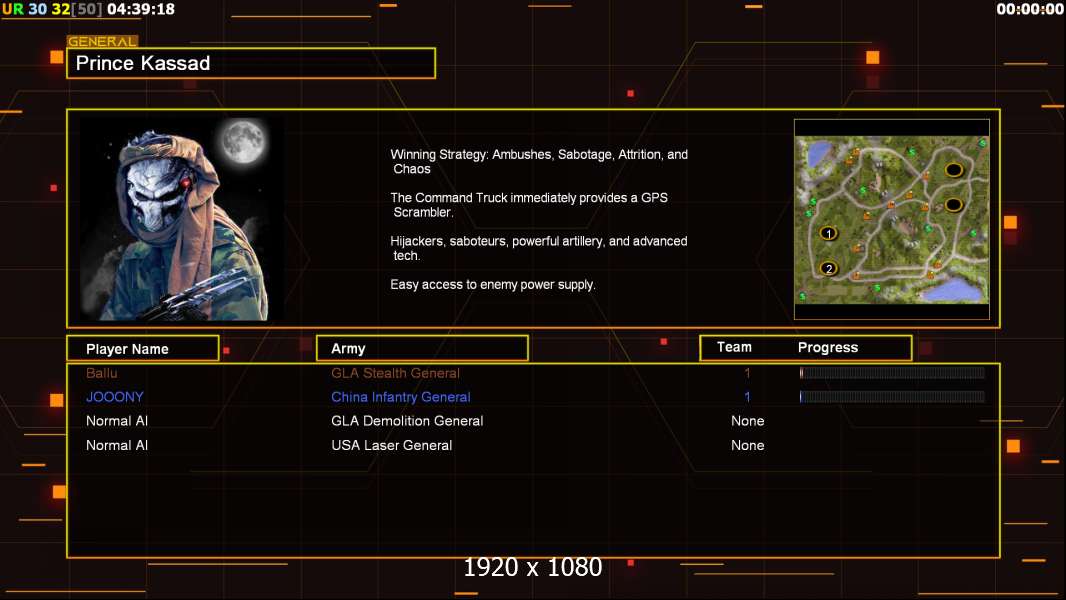Click the None team of GLA Demolition
Image resolution: width=1066 pixels, height=600 pixels.
pyautogui.click(x=747, y=421)
